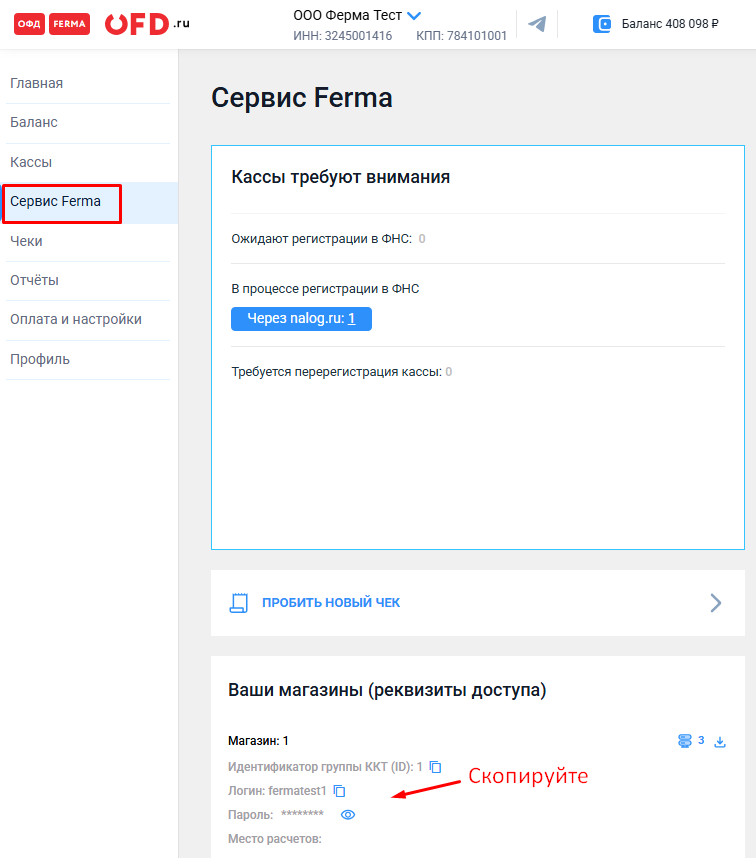
Task: Click the Магазин: 1 heading
Action: coord(258,741)
